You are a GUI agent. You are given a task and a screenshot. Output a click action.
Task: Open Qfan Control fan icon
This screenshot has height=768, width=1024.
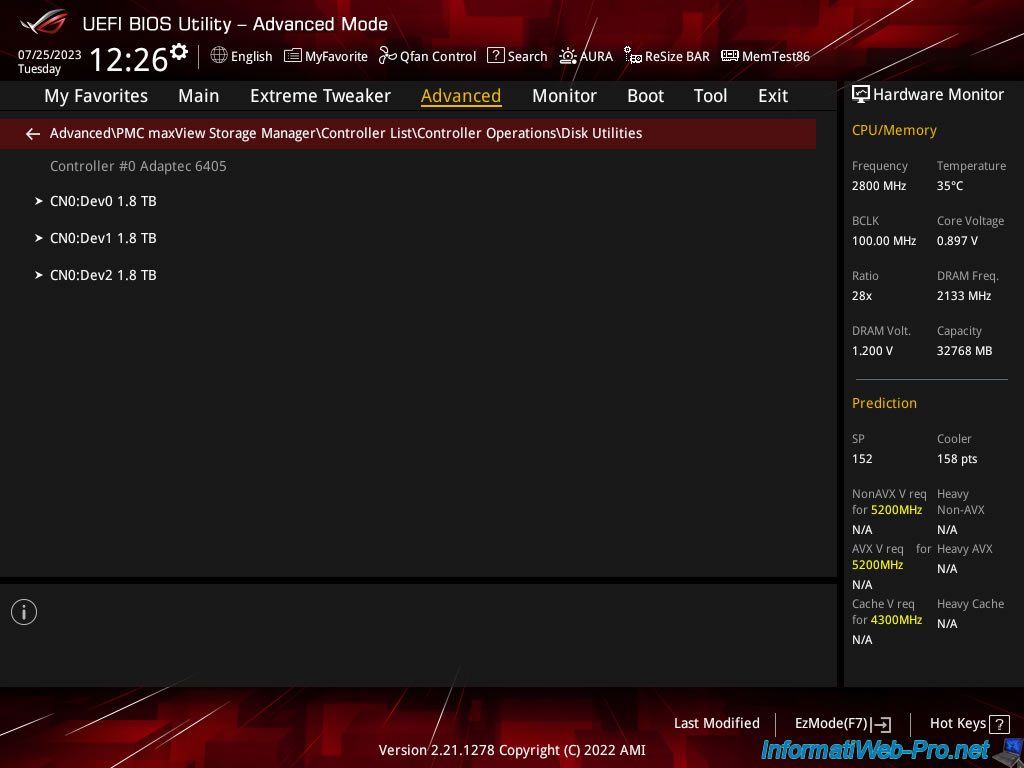tap(387, 56)
